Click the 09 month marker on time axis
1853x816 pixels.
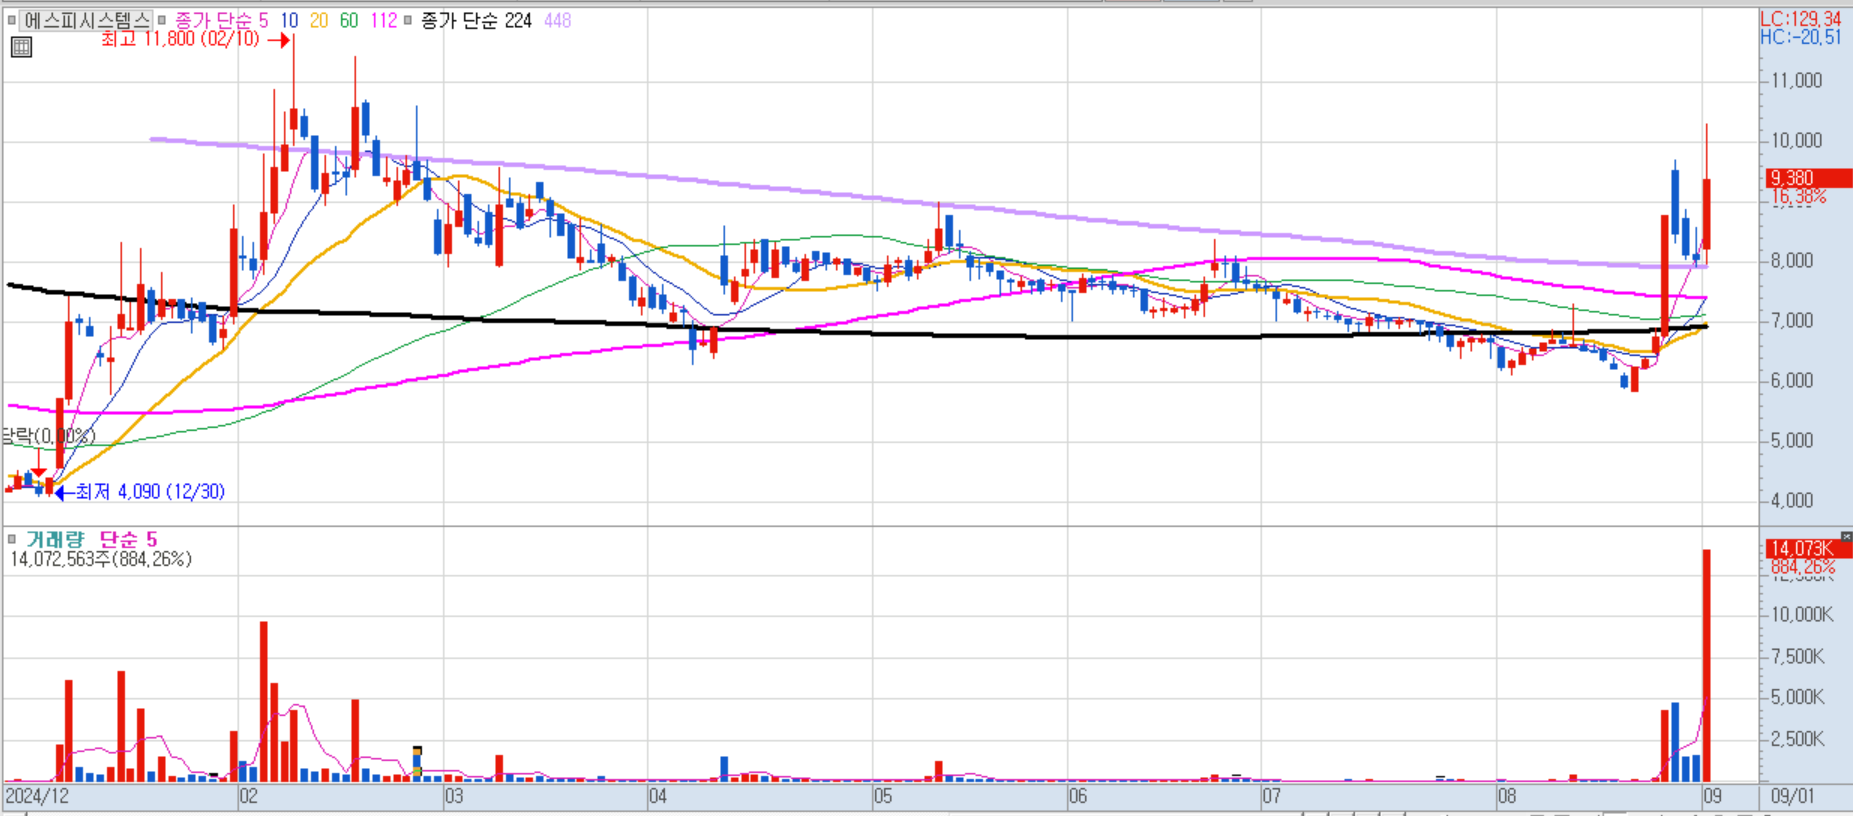tap(1712, 796)
